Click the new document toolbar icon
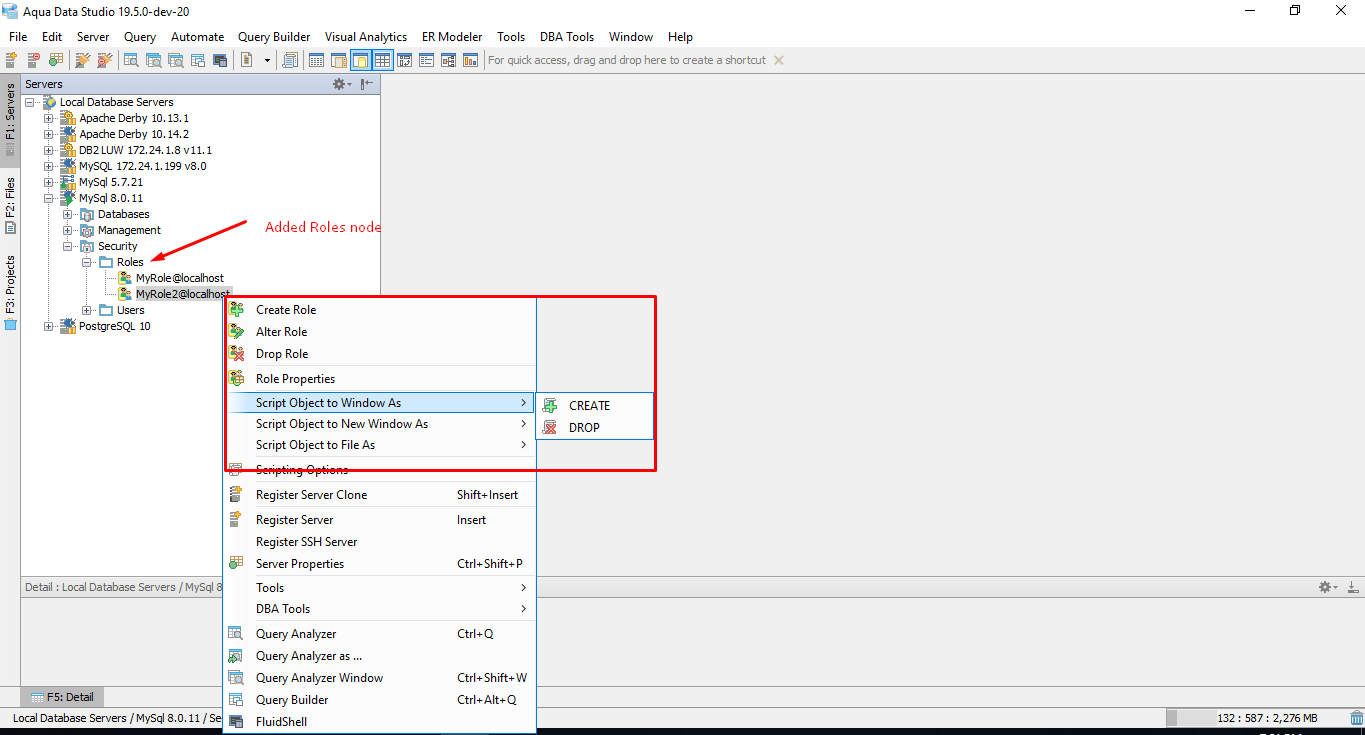 [x=247, y=60]
